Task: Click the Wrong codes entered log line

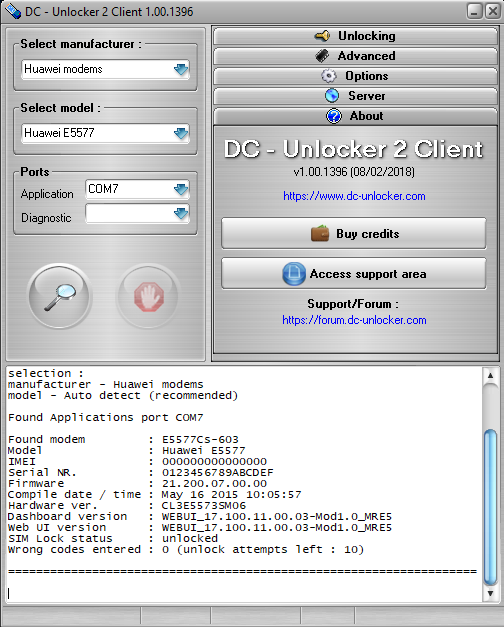Action: pyautogui.click(x=186, y=549)
